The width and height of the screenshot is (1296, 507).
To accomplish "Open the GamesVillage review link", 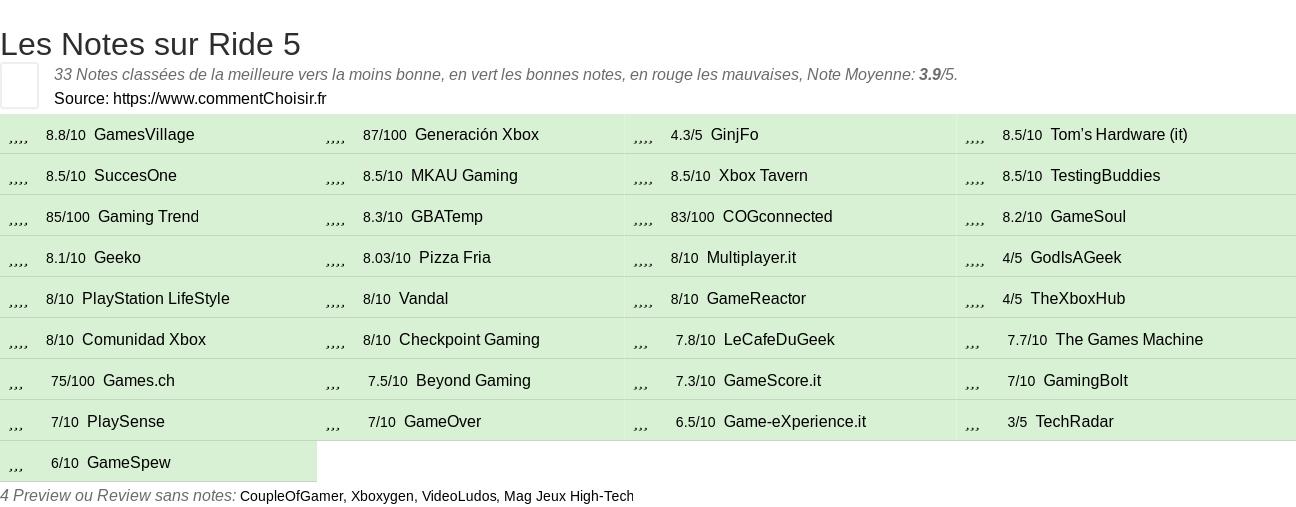I will [x=144, y=135].
